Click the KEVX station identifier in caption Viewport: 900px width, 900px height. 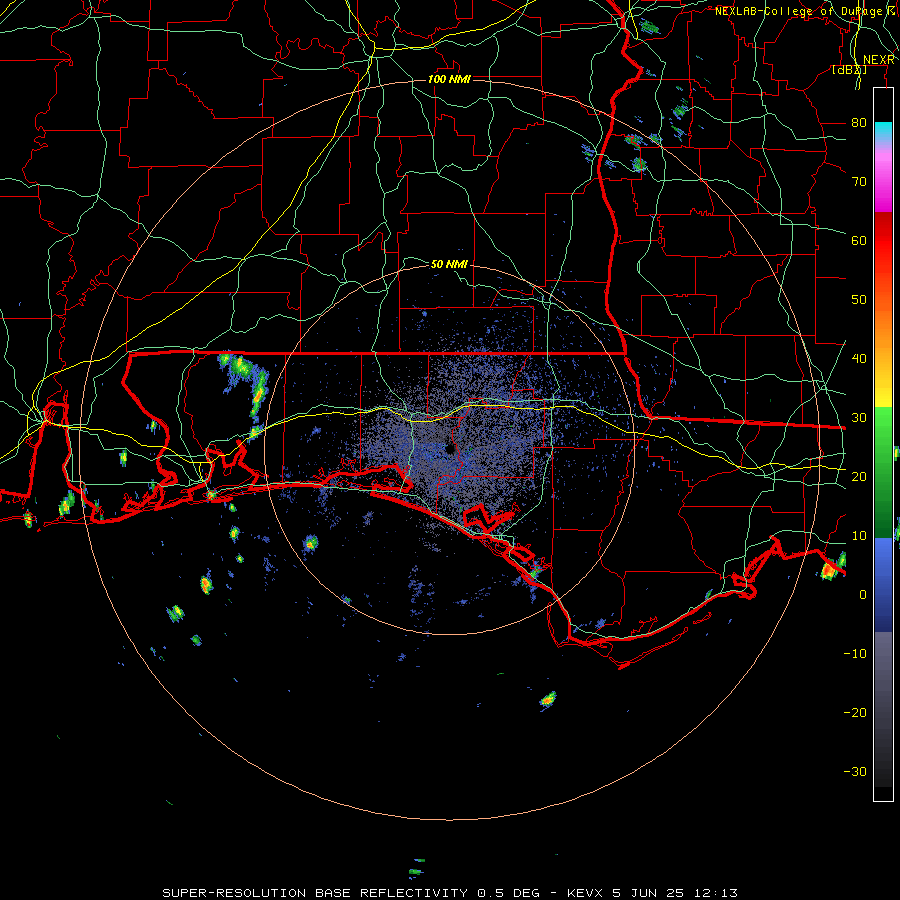coord(584,893)
